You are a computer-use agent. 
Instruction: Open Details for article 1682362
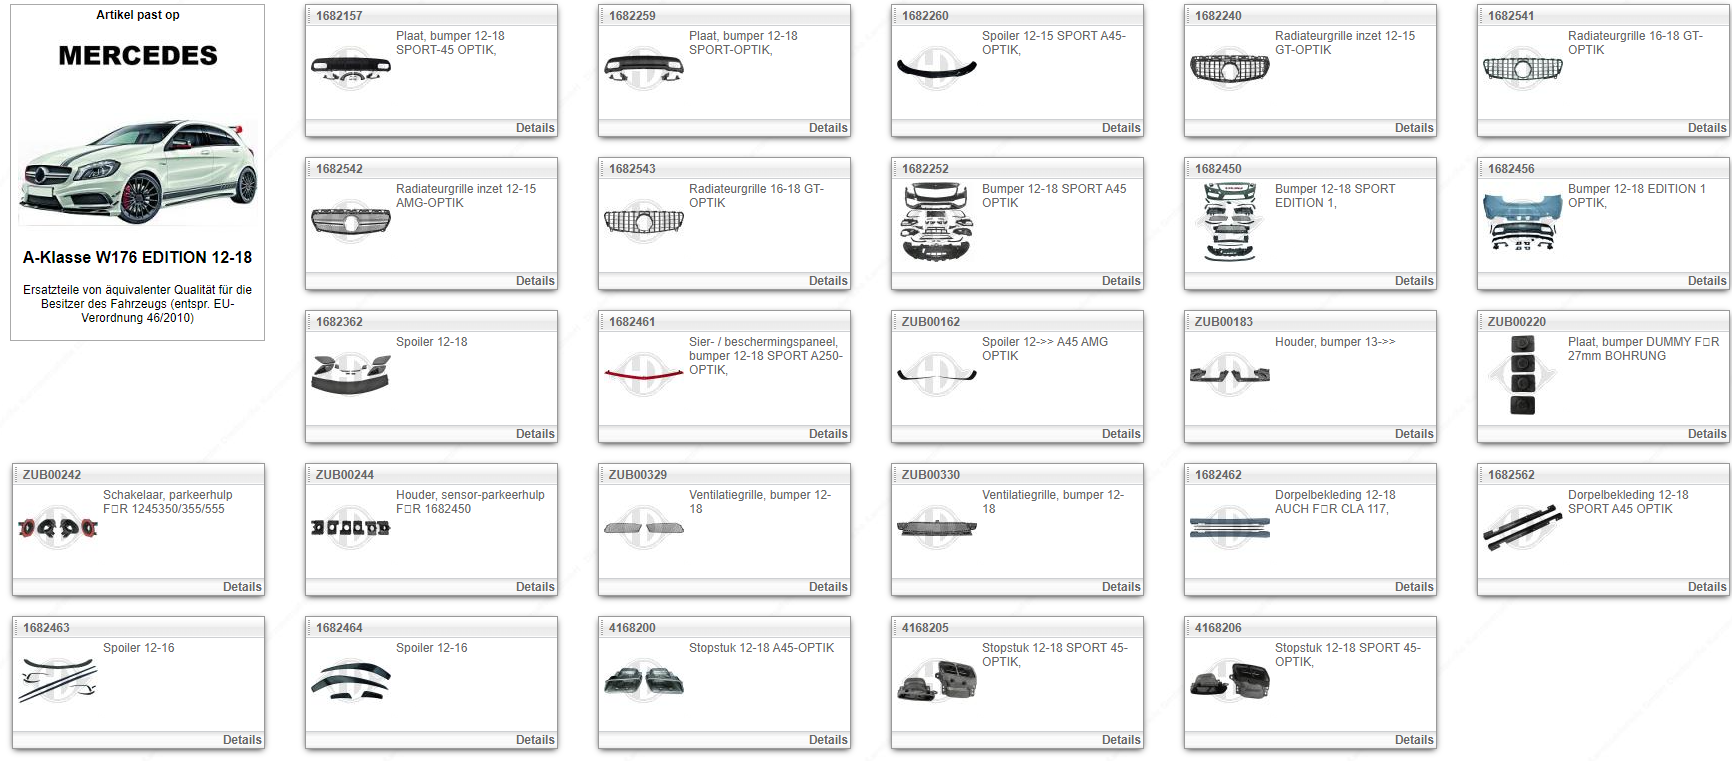tap(535, 434)
